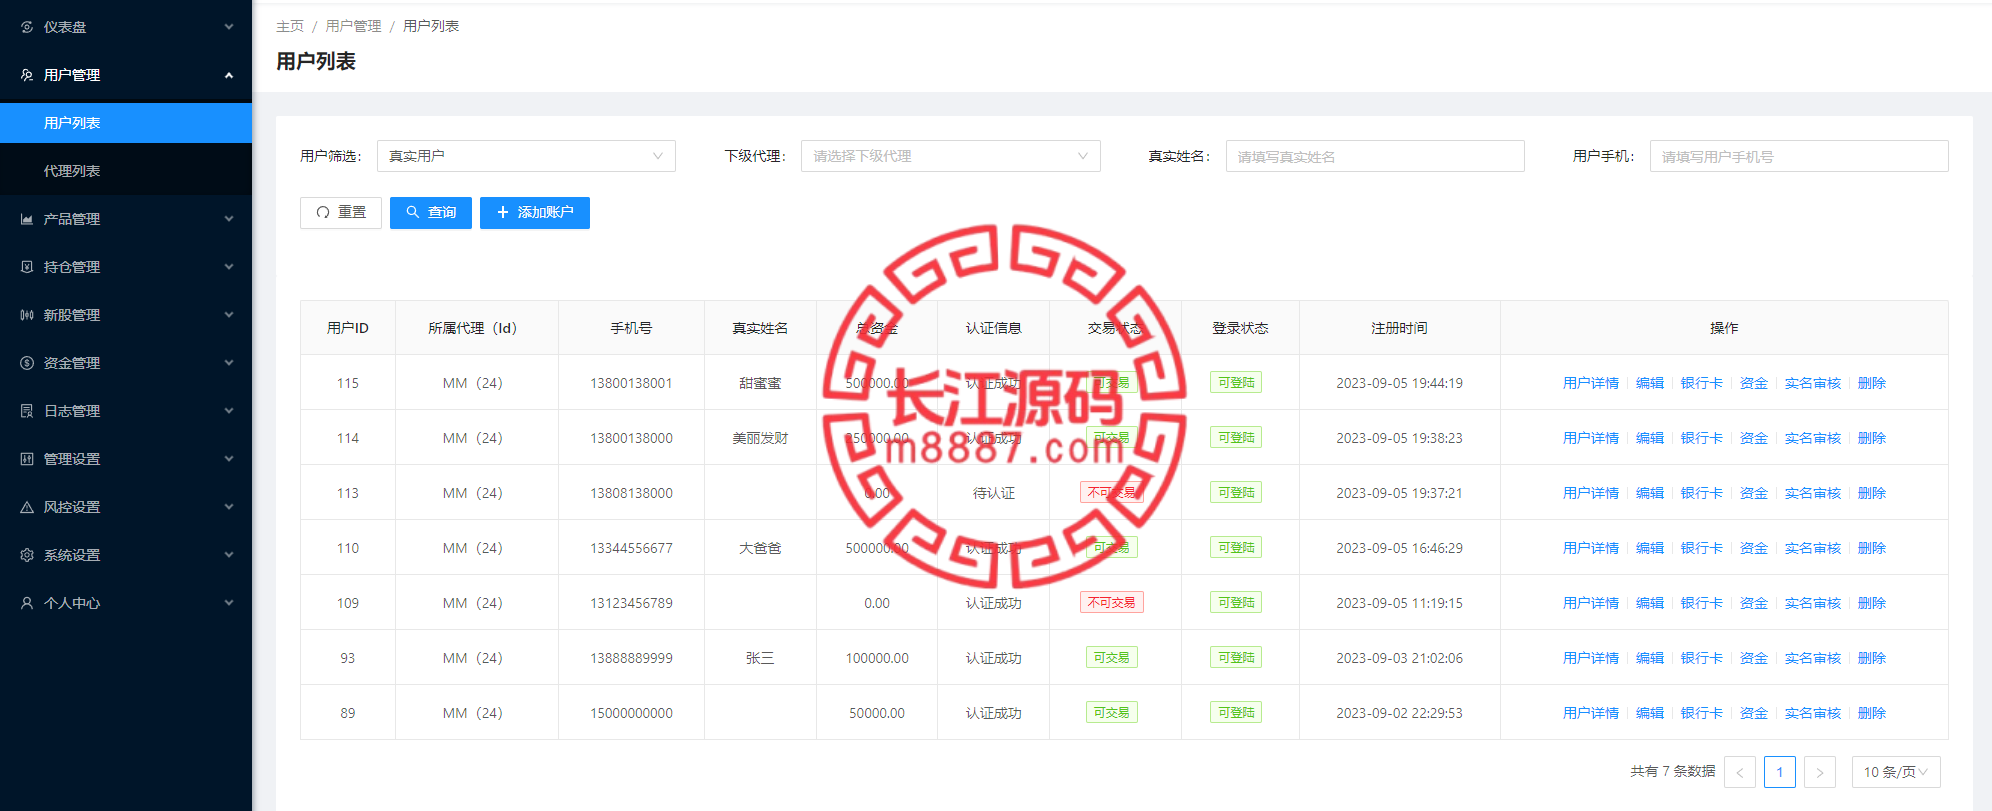Open the 用户筛选 dropdown showing 真实用户
The width and height of the screenshot is (1992, 811).
point(526,156)
